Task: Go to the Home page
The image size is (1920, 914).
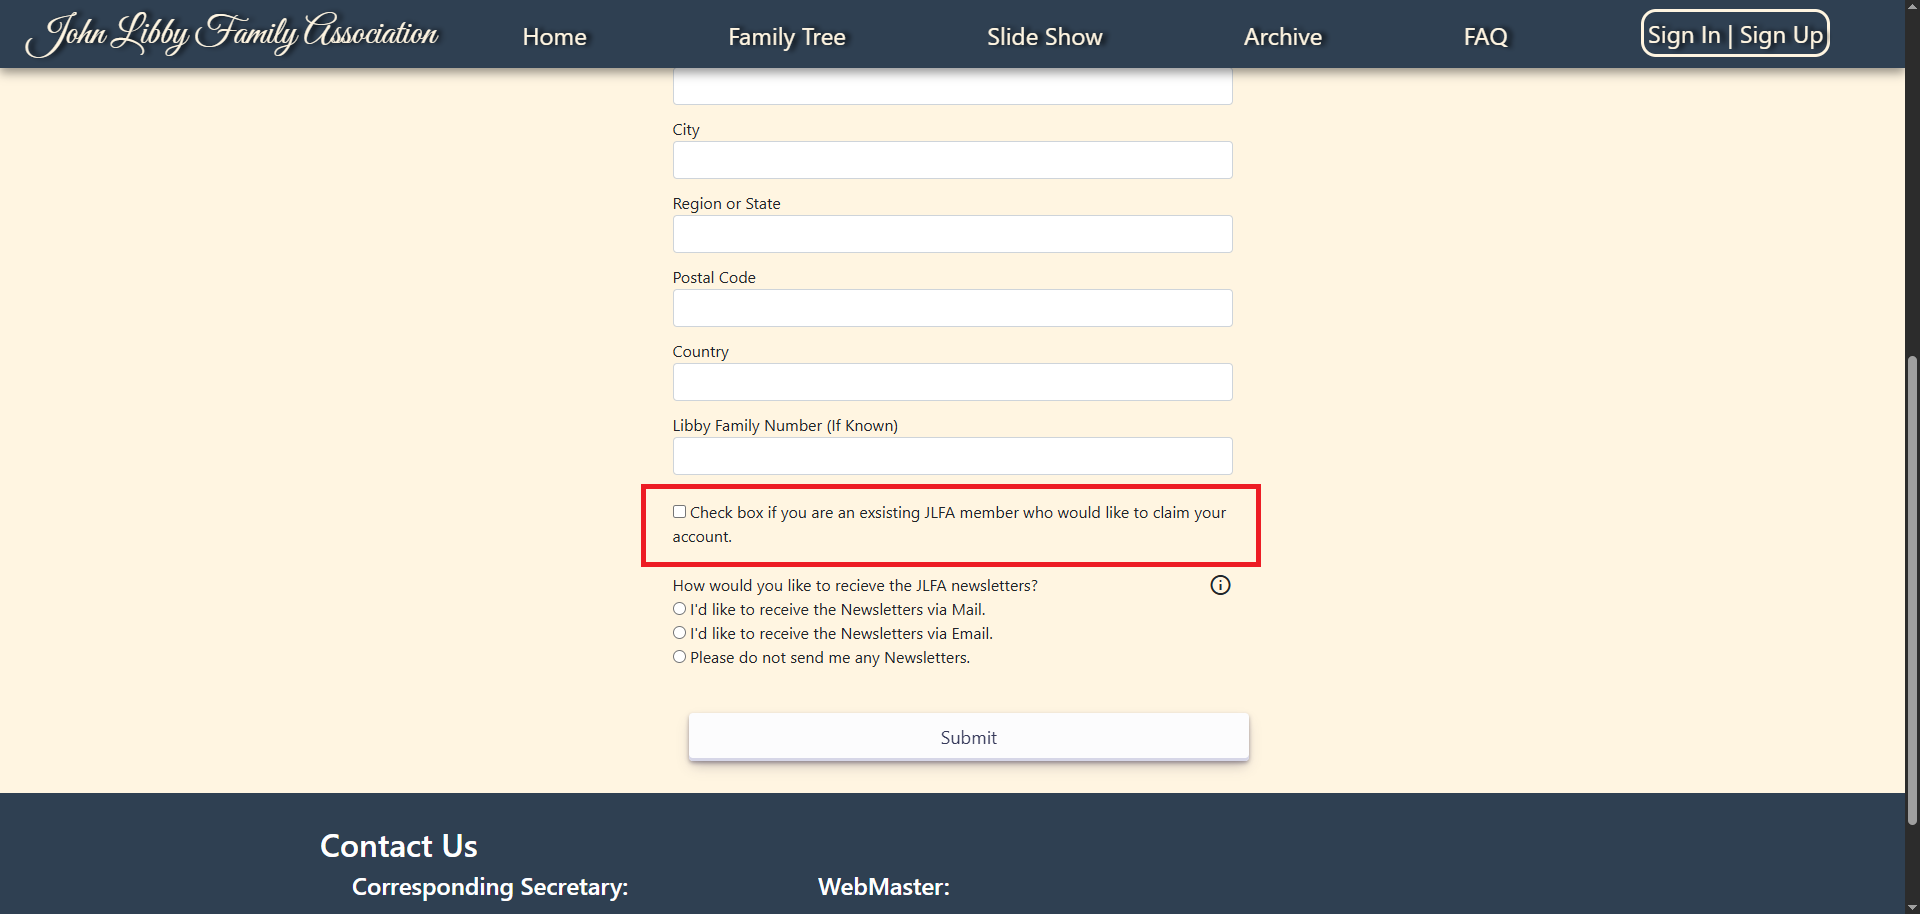Action: (x=554, y=37)
